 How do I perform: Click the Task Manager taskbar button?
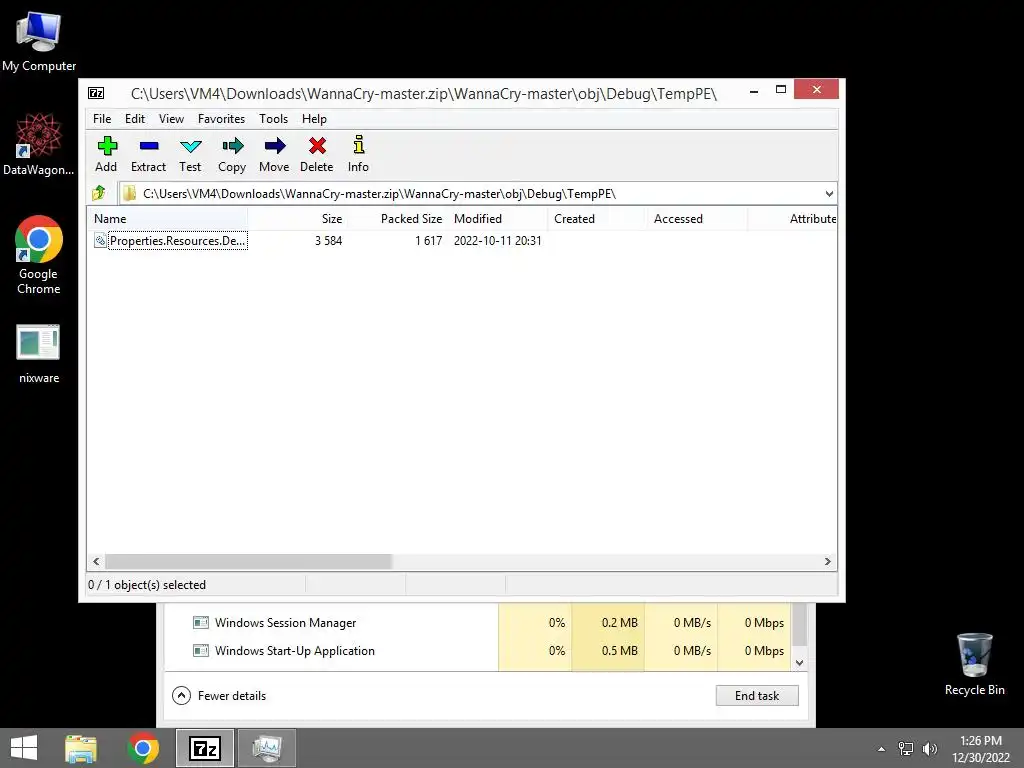pyautogui.click(x=266, y=748)
